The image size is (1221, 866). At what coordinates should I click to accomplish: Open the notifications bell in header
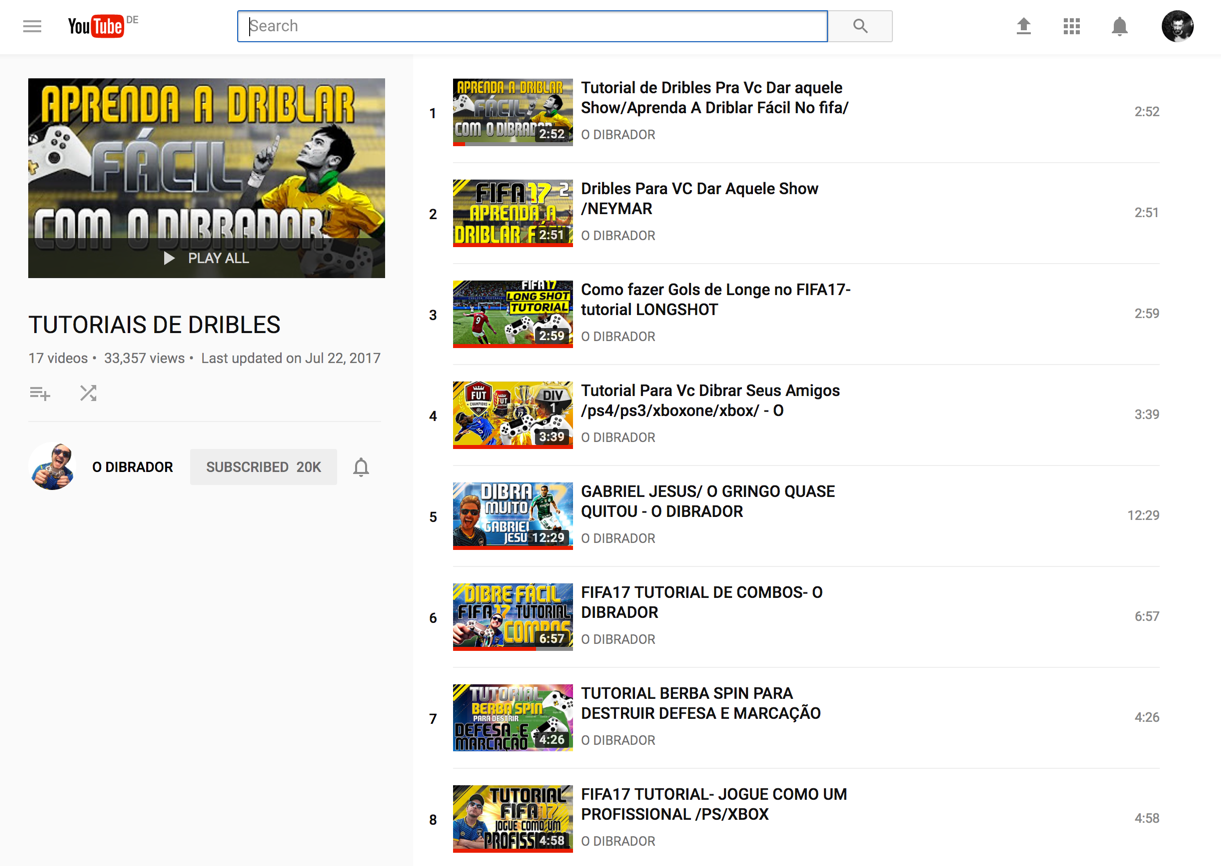click(1119, 26)
